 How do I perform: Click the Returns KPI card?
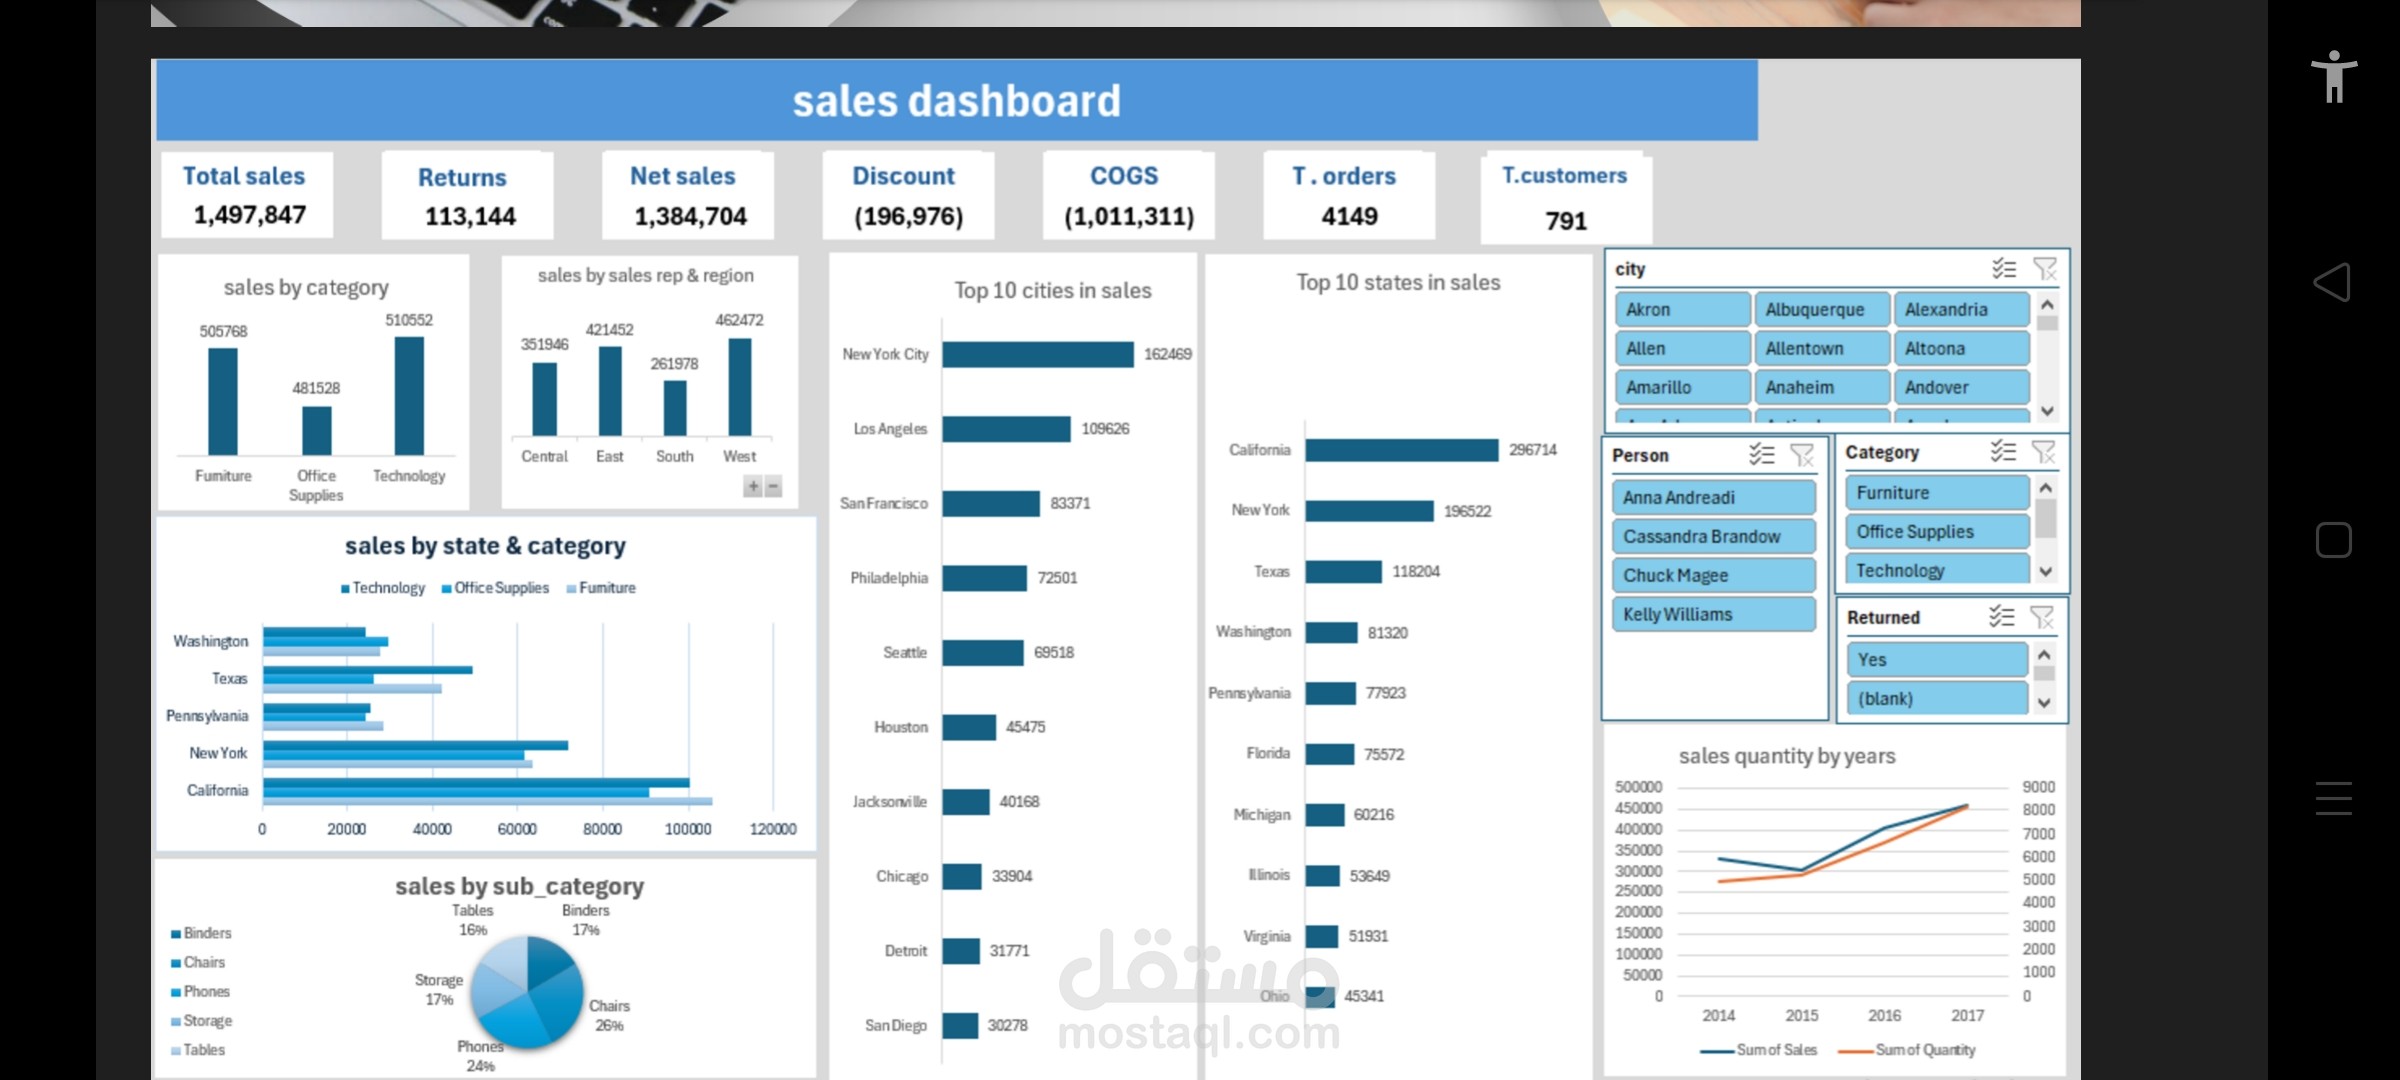tap(467, 195)
